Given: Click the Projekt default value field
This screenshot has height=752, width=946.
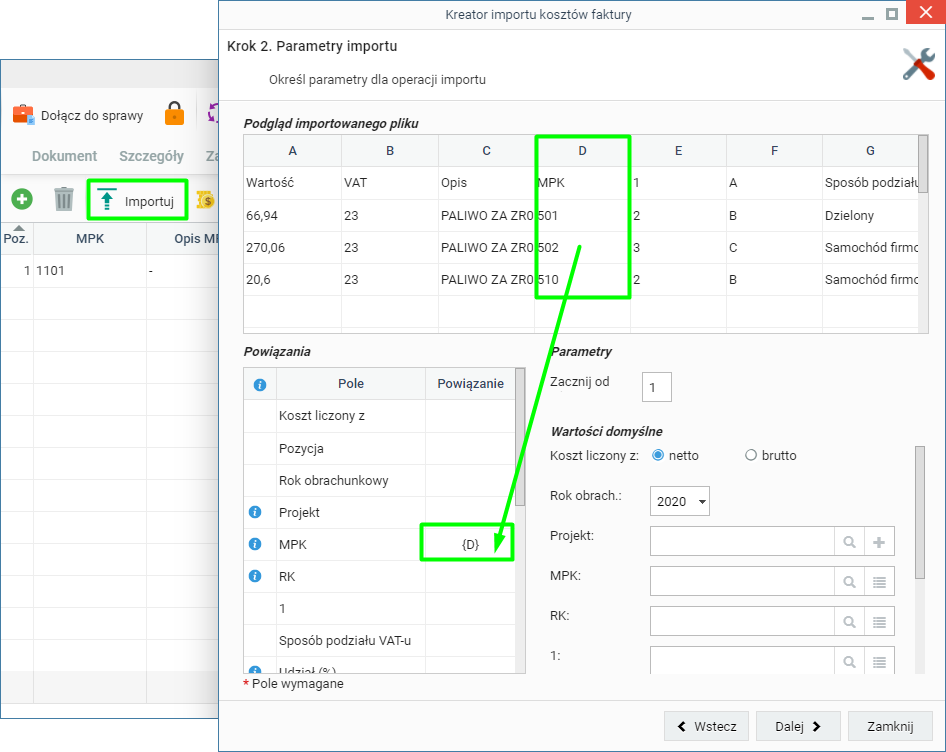Looking at the screenshot, I should (x=742, y=541).
